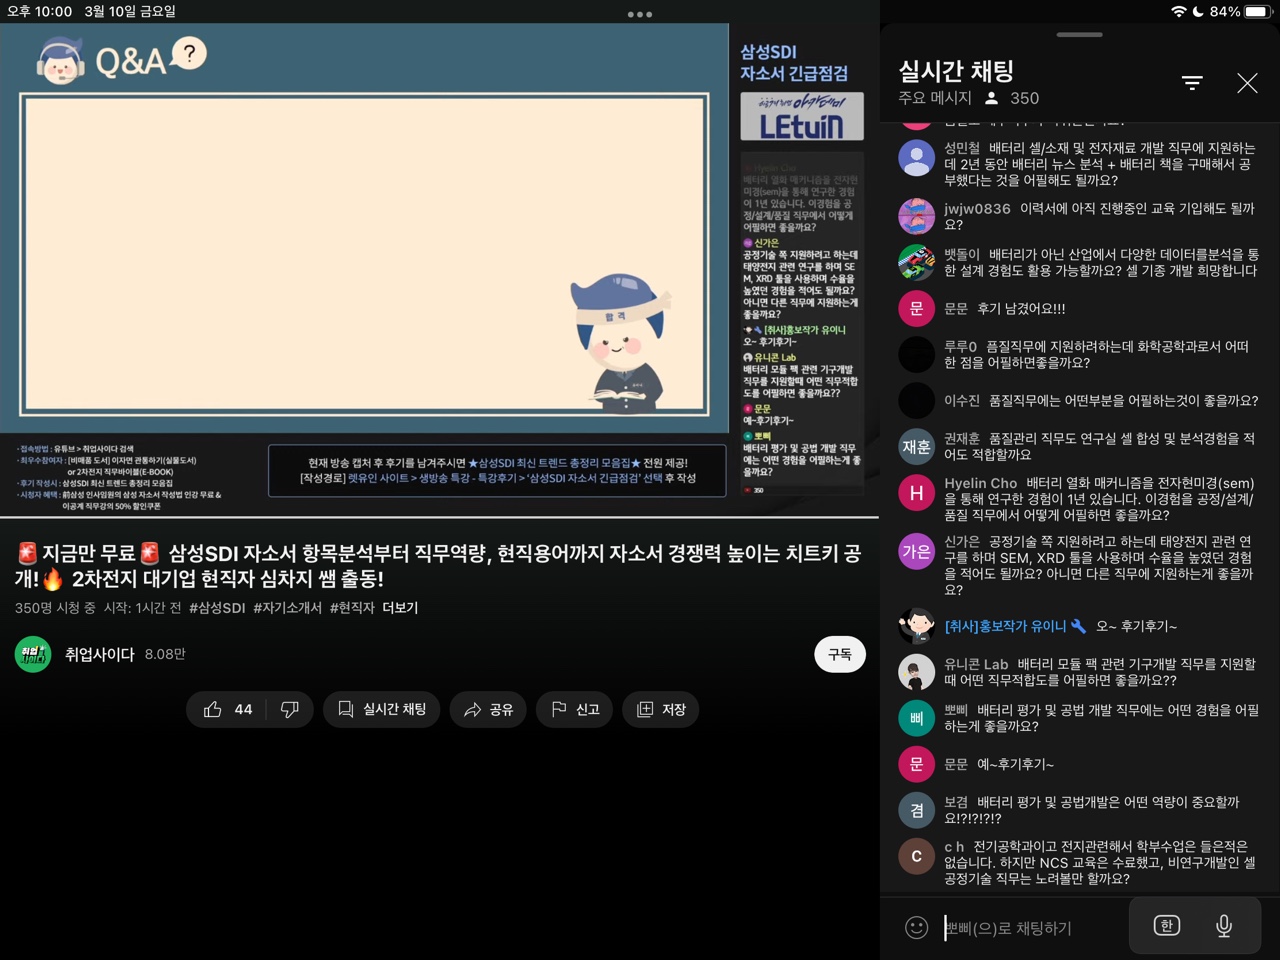
Task: Tap the three-dot multitasking menu
Action: [640, 14]
